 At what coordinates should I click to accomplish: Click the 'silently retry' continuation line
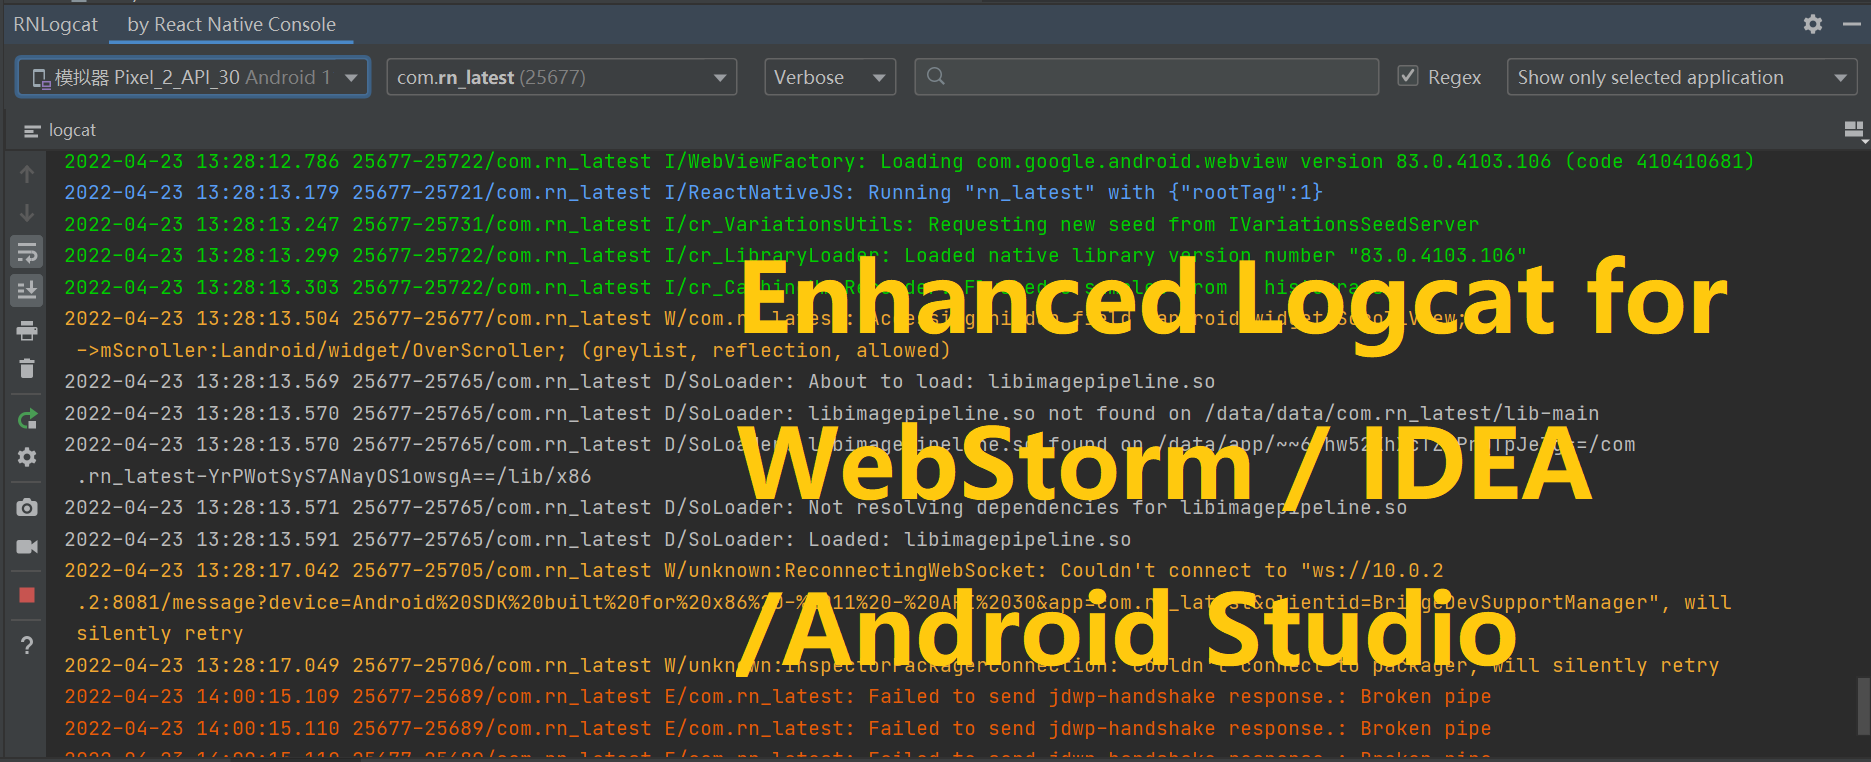pos(160,633)
